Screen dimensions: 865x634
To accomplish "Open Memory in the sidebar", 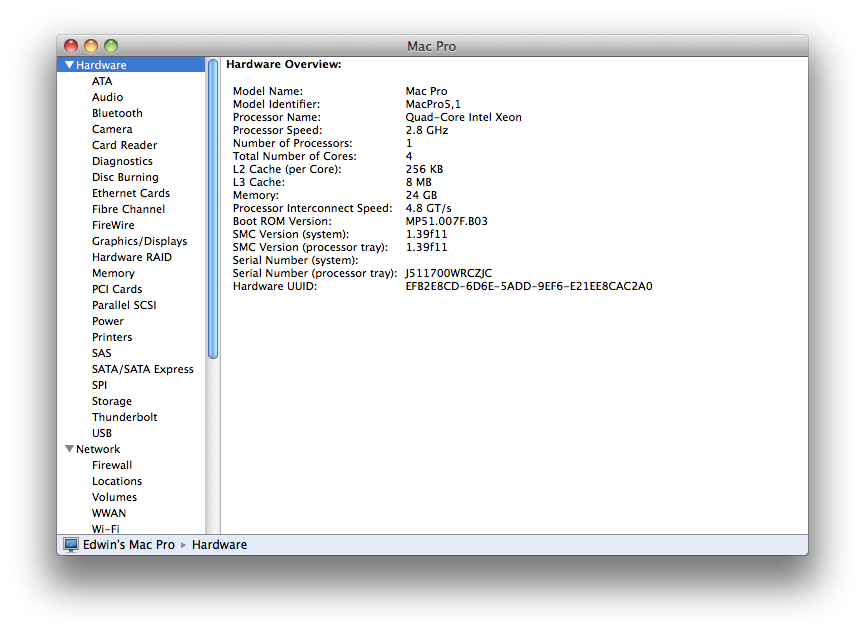I will click(x=113, y=273).
